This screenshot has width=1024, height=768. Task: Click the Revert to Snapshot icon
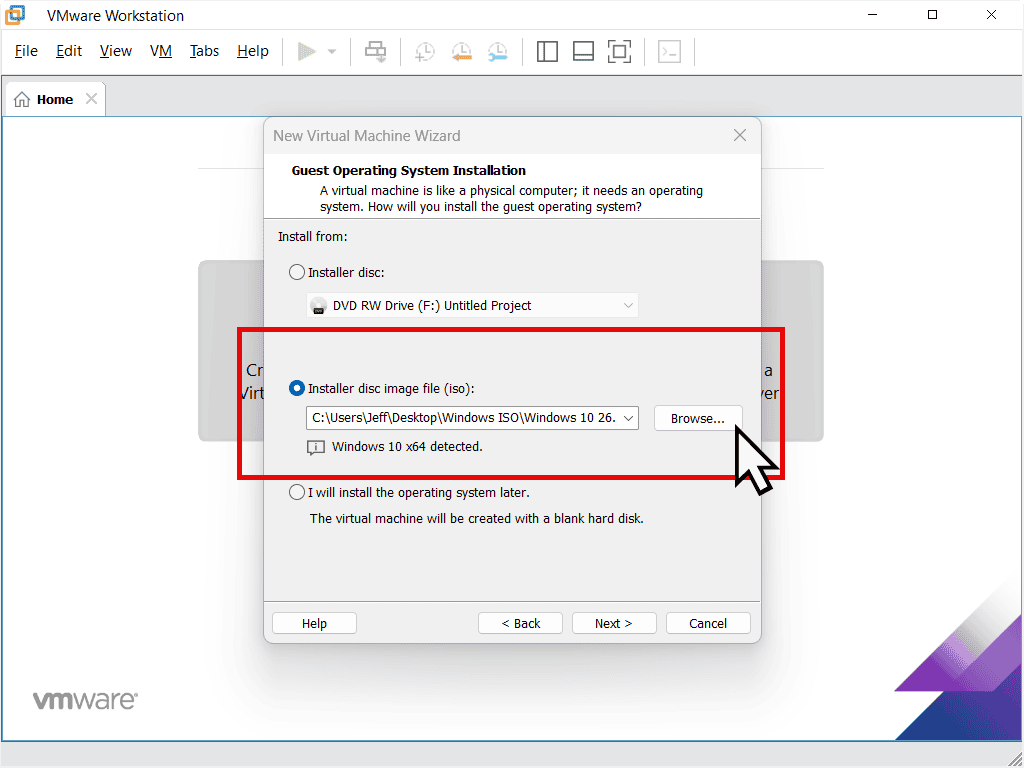coord(461,51)
